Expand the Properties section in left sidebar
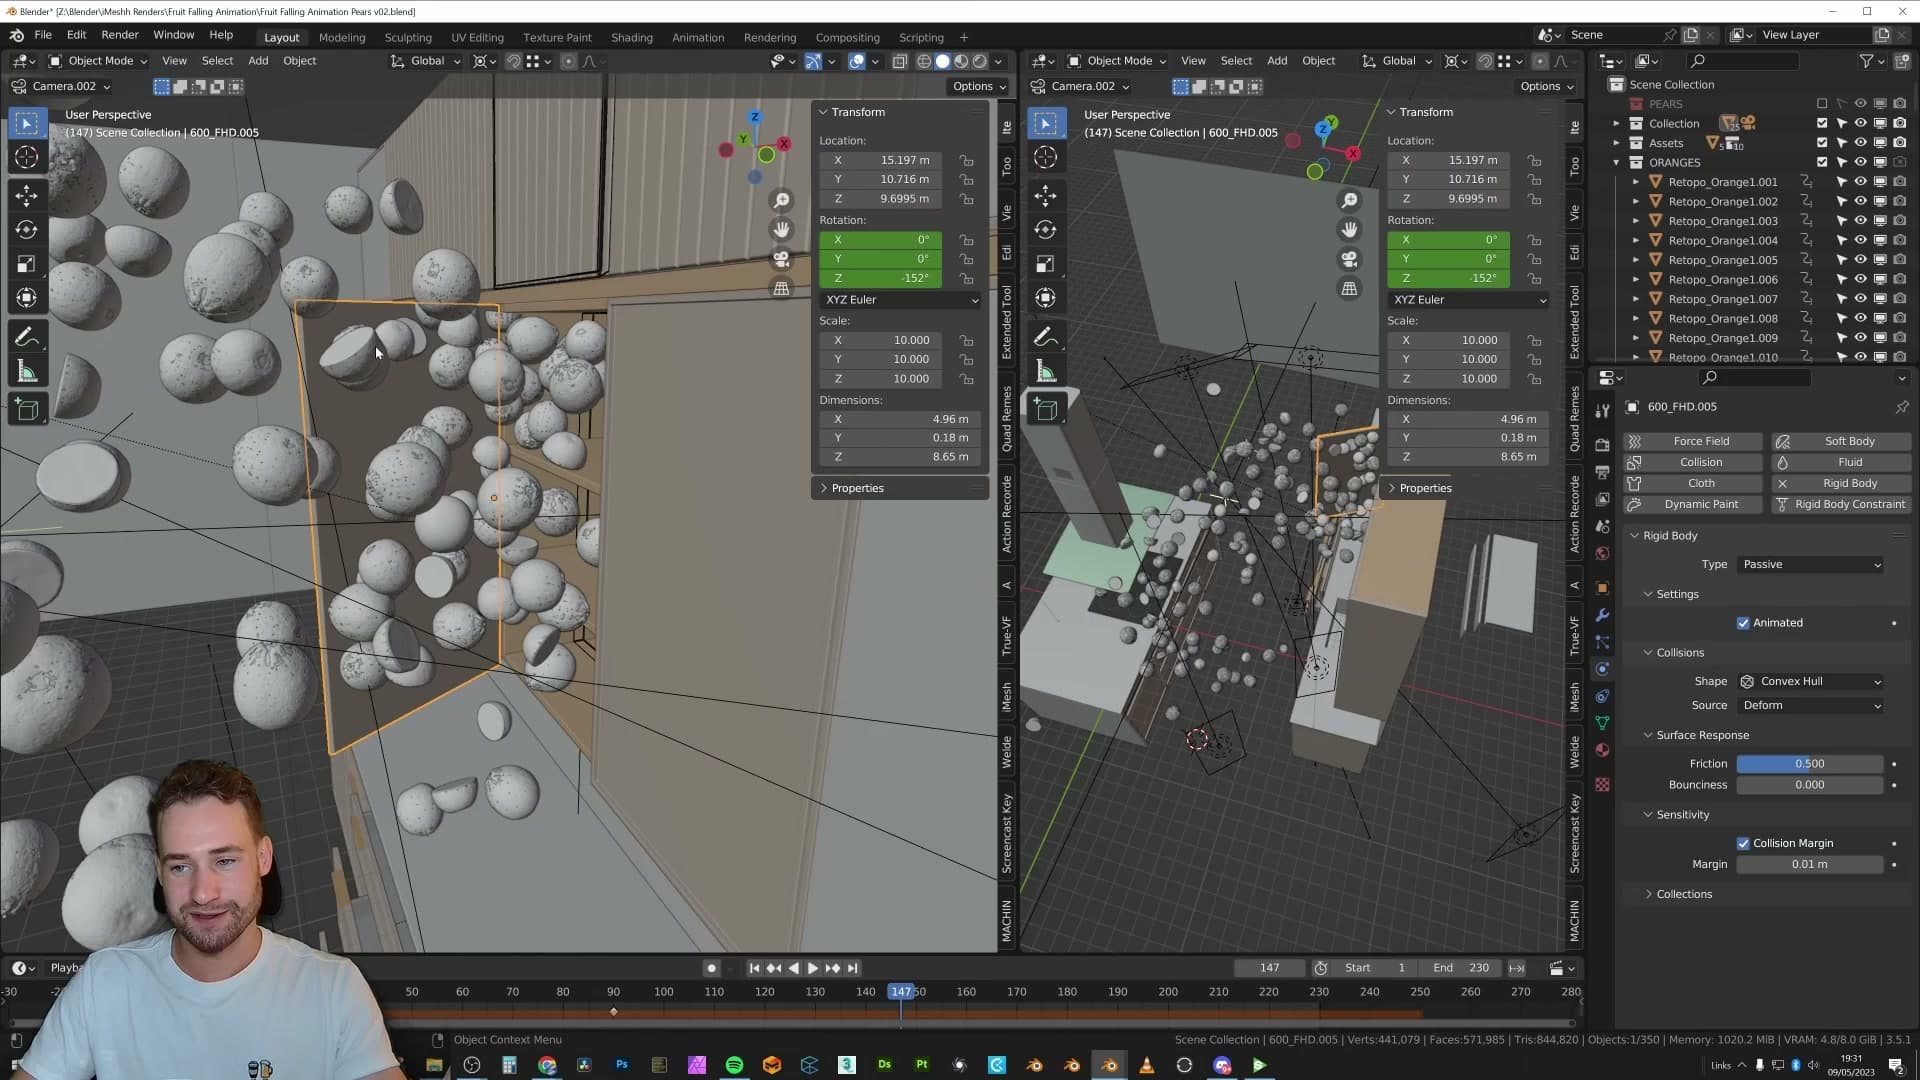Image resolution: width=1920 pixels, height=1080 pixels. 858,488
